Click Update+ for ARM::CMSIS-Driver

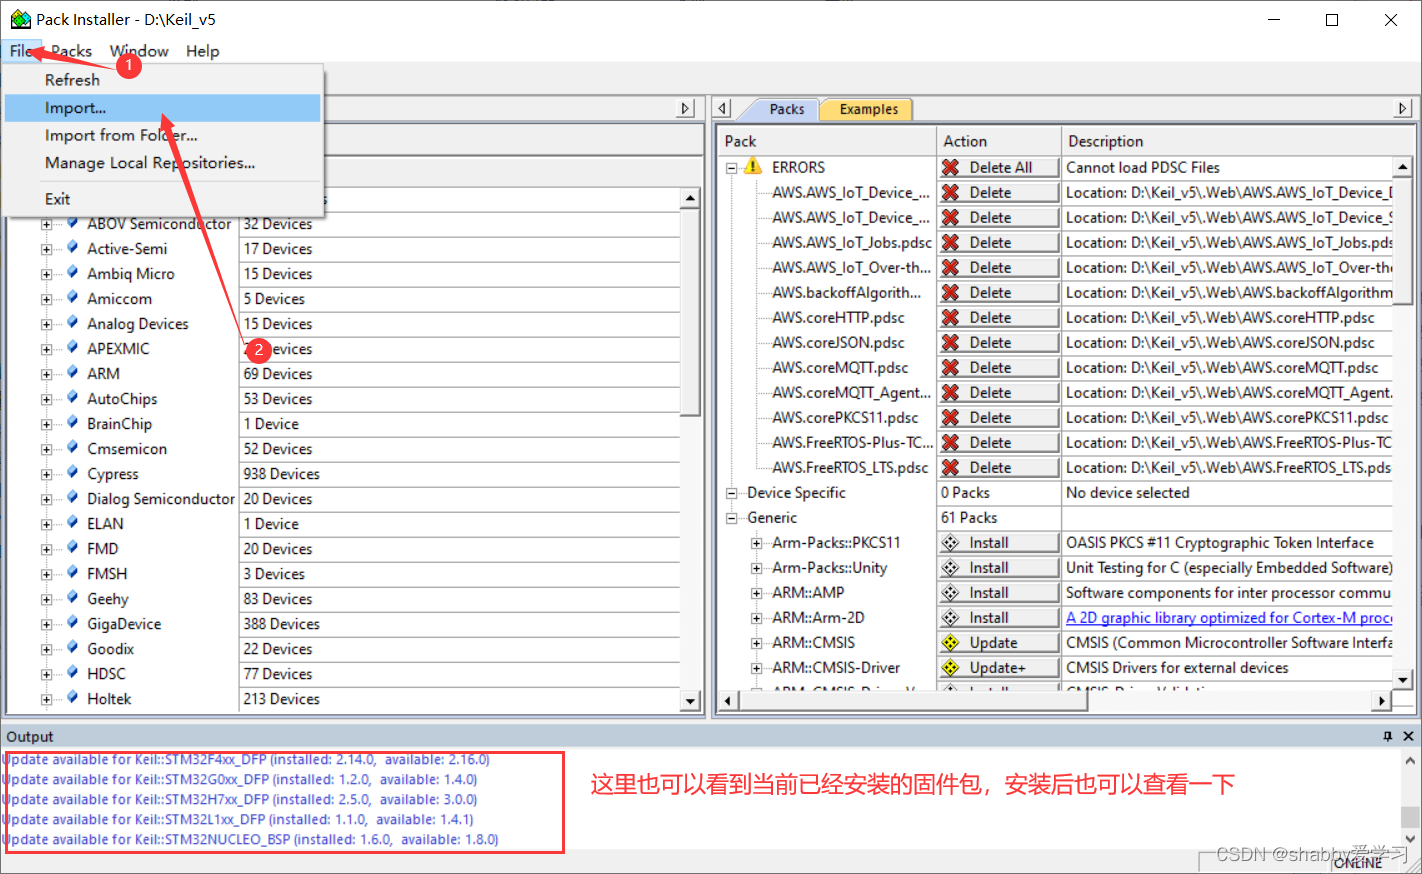(x=999, y=668)
